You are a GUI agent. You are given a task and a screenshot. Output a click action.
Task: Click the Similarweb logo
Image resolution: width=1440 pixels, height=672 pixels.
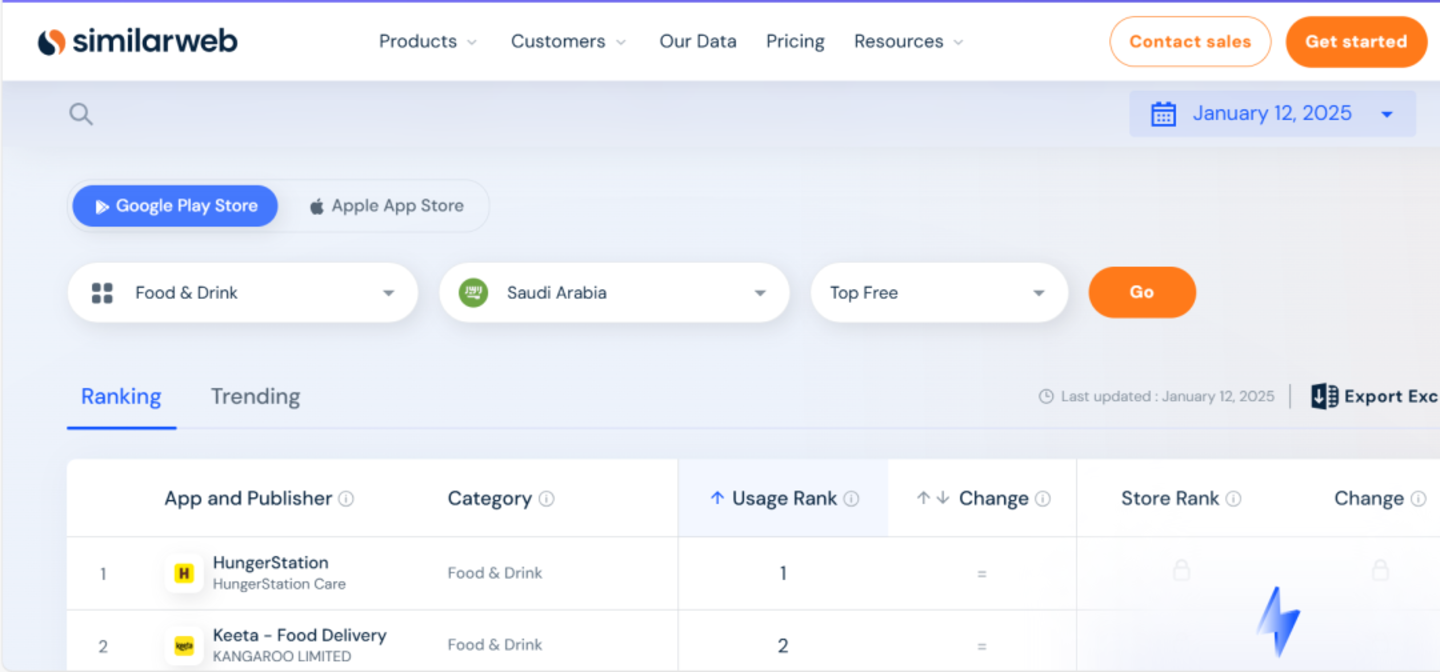tap(138, 41)
